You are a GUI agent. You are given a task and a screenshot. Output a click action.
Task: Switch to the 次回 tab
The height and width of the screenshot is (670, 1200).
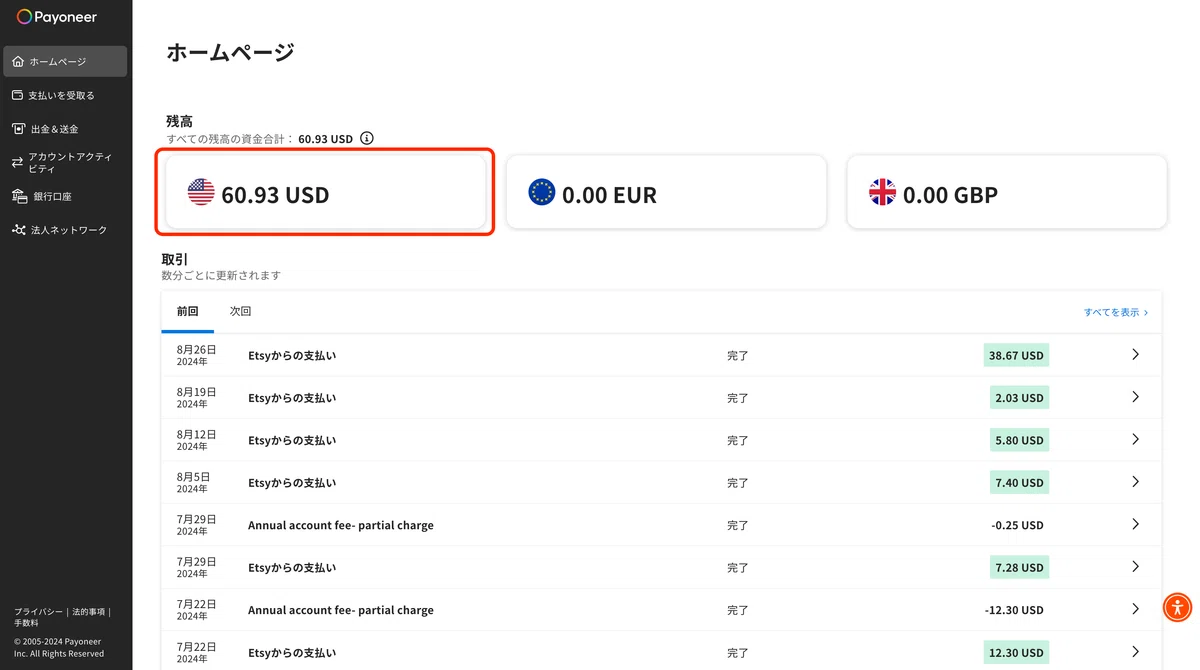[x=240, y=311]
